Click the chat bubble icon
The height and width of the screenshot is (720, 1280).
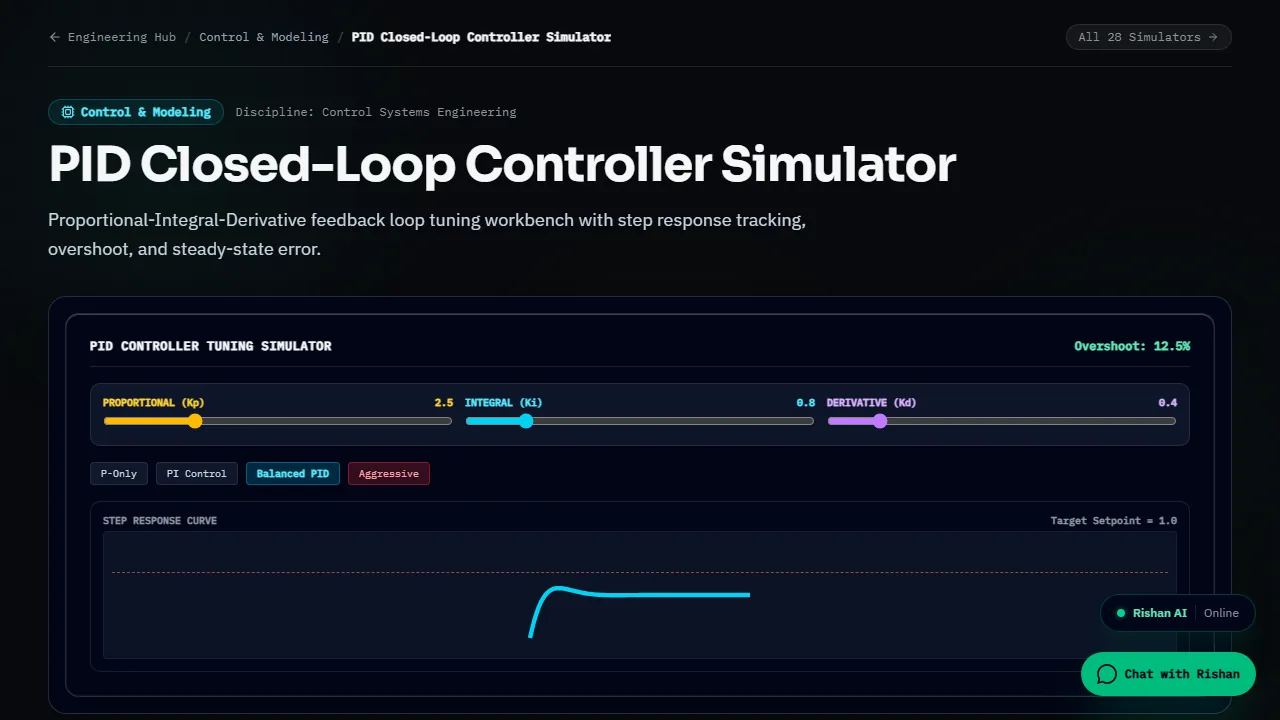pyautogui.click(x=1107, y=674)
